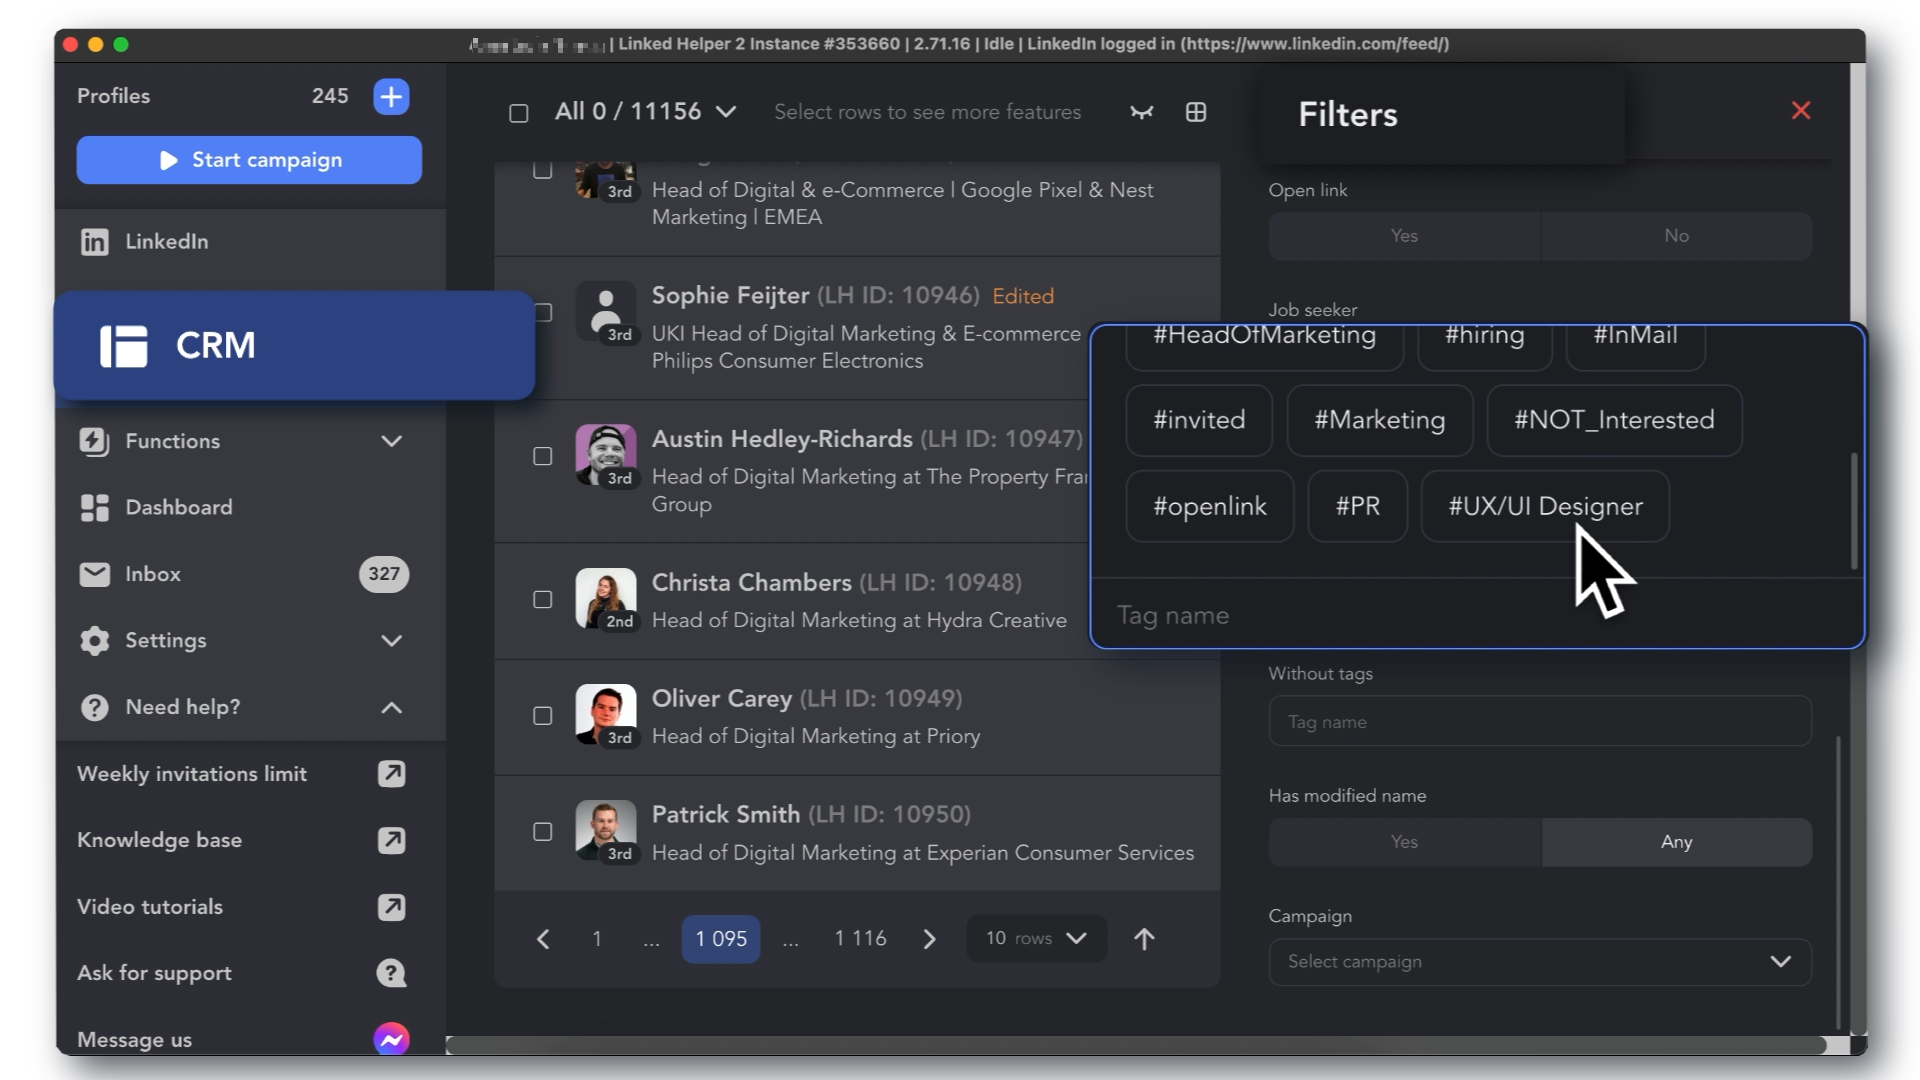The image size is (1920, 1080).
Task: Click Austin Hedley-Richards' profile photo
Action: (x=606, y=455)
